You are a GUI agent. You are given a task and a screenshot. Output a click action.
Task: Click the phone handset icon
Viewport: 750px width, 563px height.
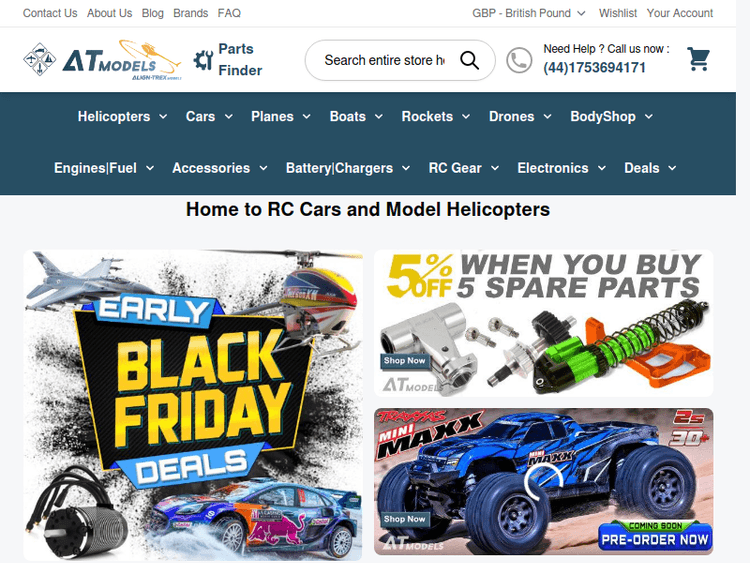coord(519,60)
